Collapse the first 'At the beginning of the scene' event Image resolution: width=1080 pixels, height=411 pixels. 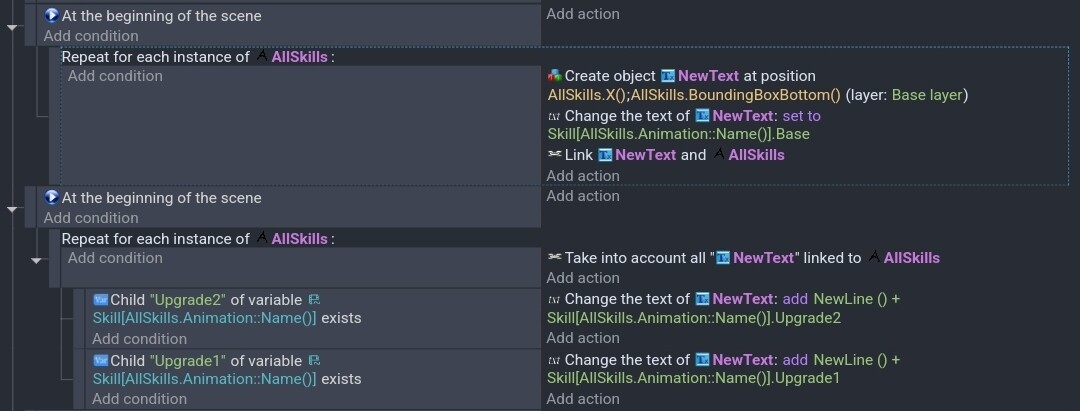12,28
